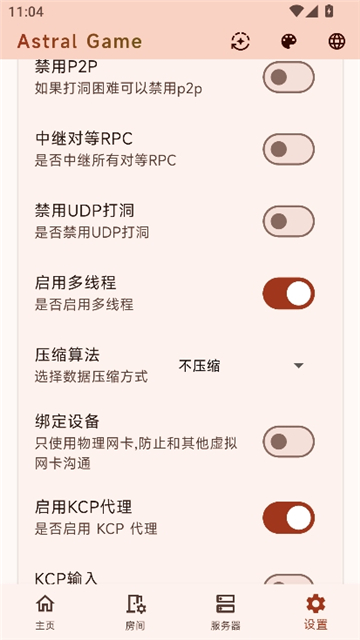Screen dimensions: 360x640
Task: Toggle the partially visible KCP输入 switch
Action: [x=289, y=579]
